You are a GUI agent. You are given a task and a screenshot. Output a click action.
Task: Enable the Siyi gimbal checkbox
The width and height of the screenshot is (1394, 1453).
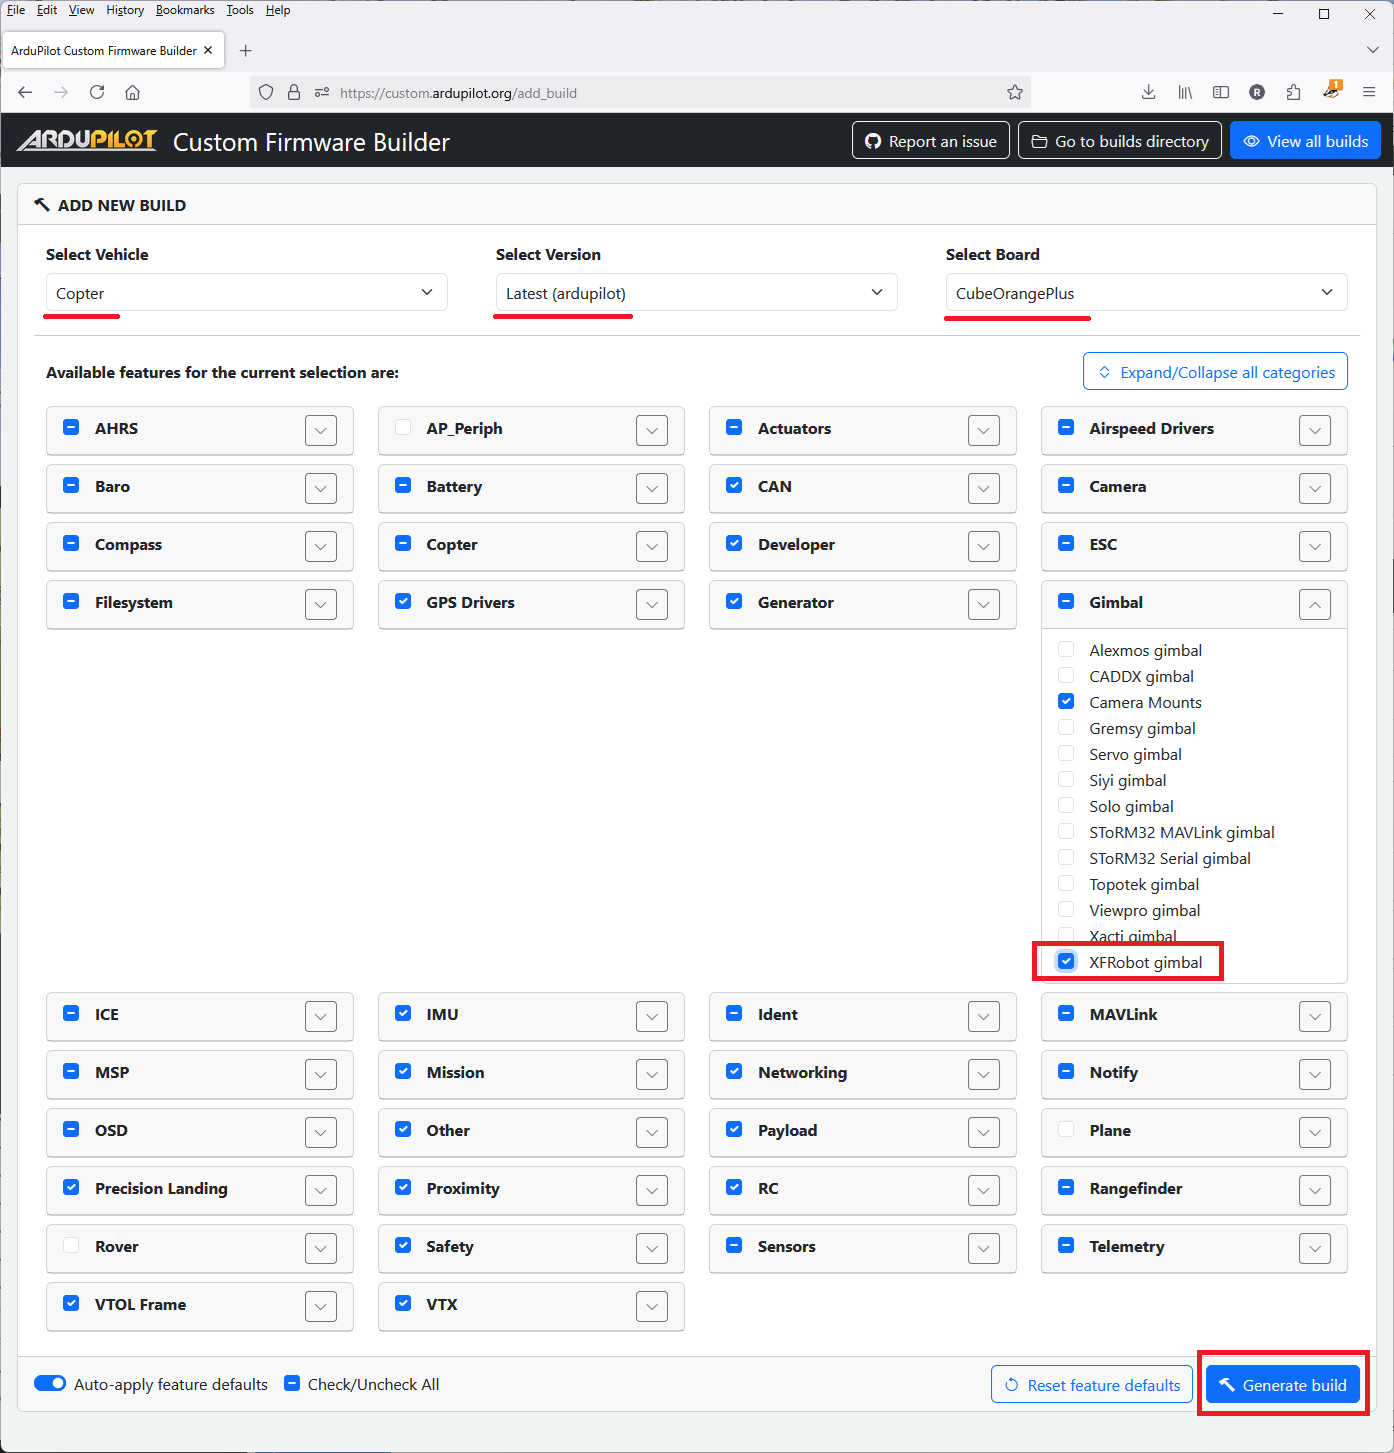[x=1066, y=780]
